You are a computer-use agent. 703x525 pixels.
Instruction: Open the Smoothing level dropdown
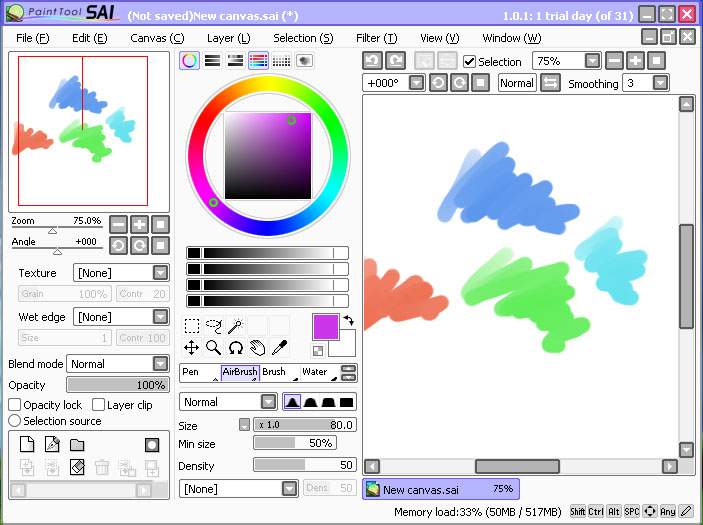[x=660, y=83]
